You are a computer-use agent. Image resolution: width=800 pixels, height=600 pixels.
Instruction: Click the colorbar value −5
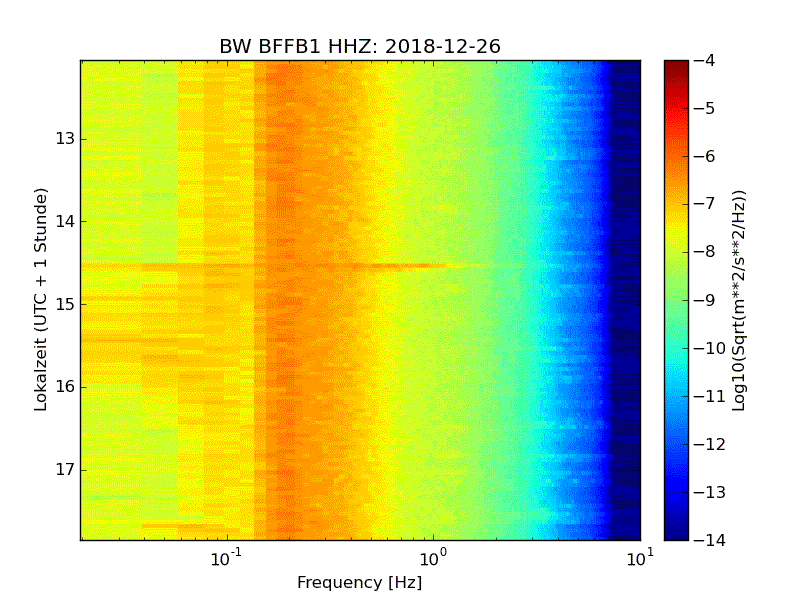[704, 108]
